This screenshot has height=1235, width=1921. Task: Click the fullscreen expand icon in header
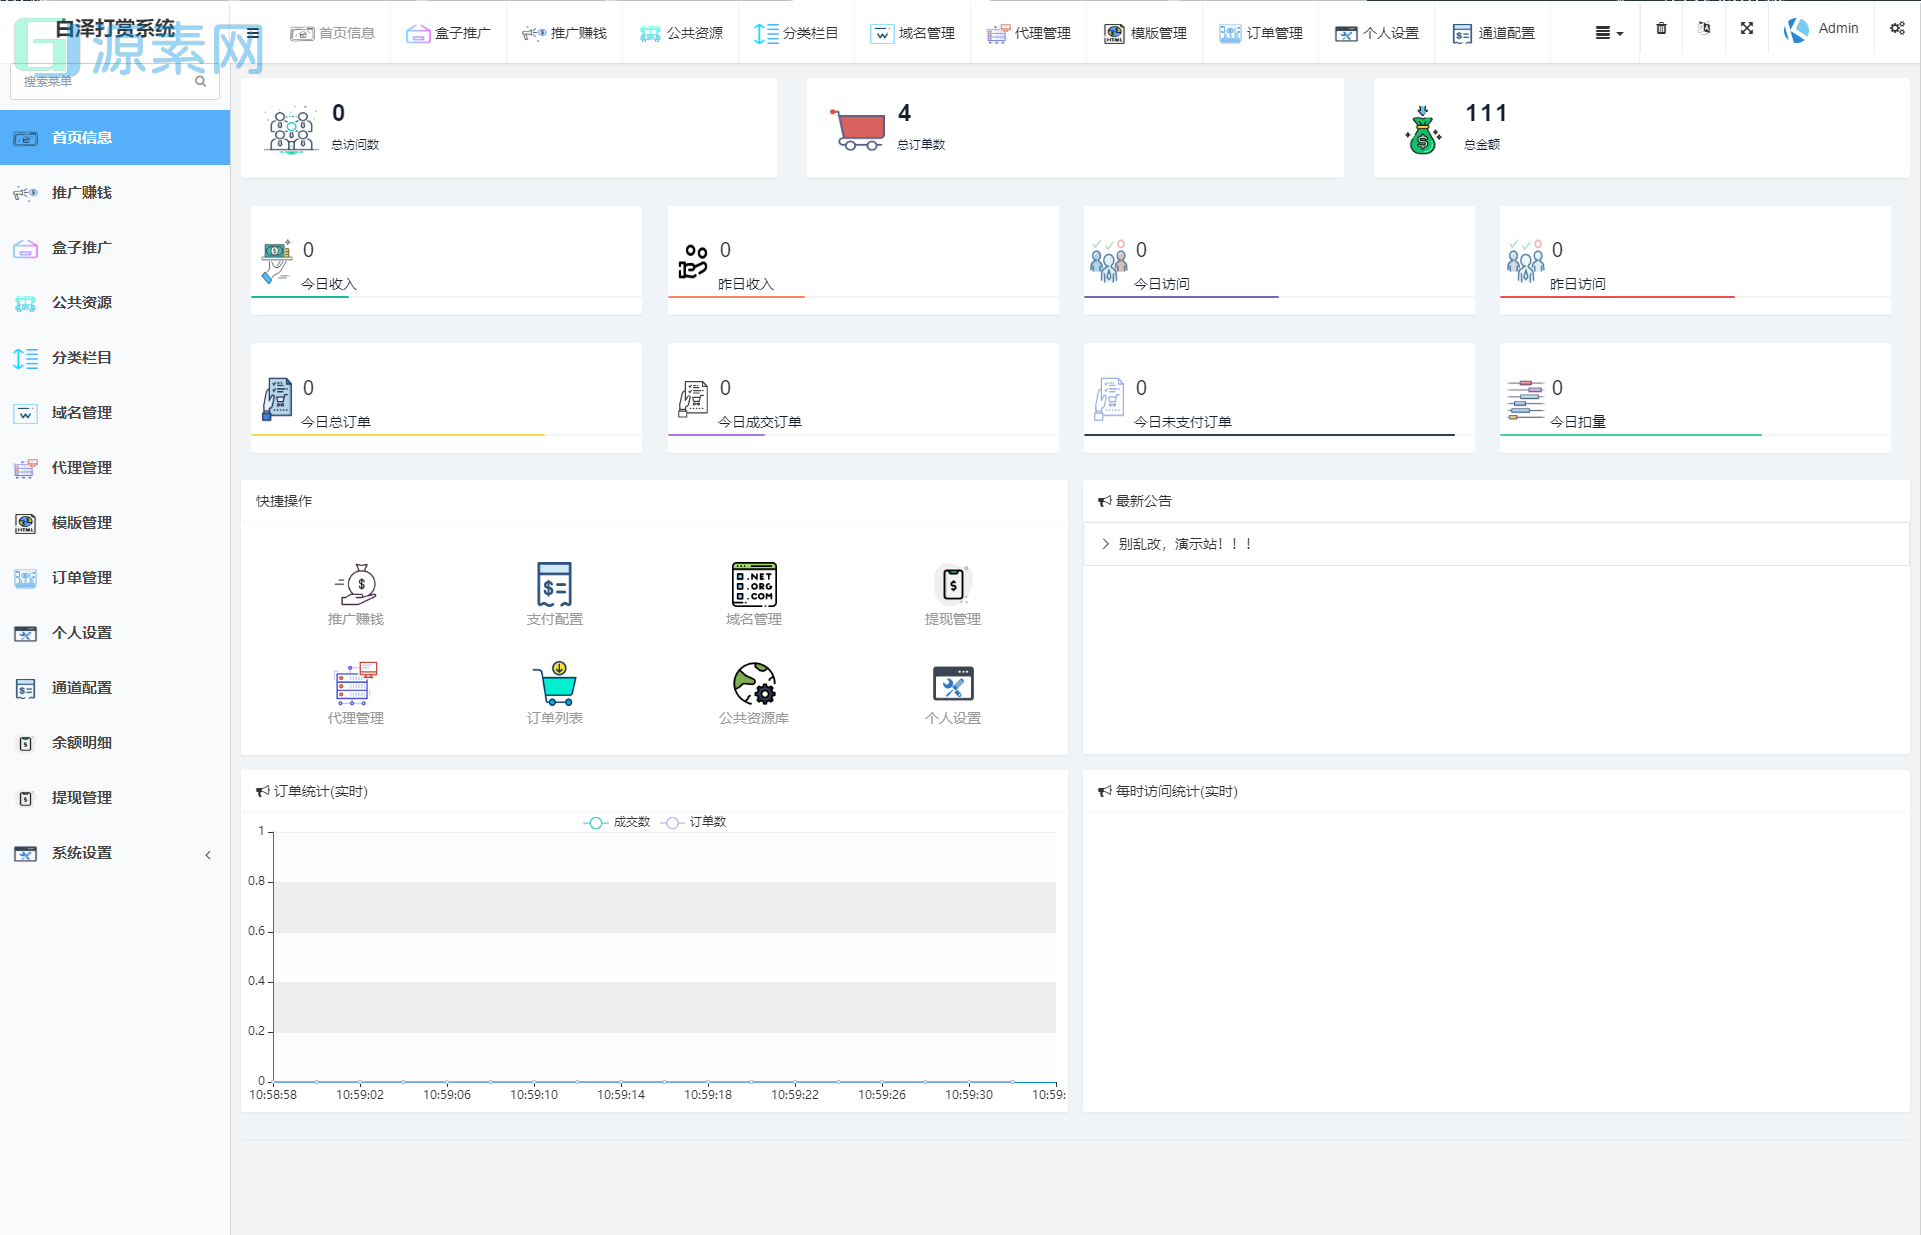(1746, 29)
